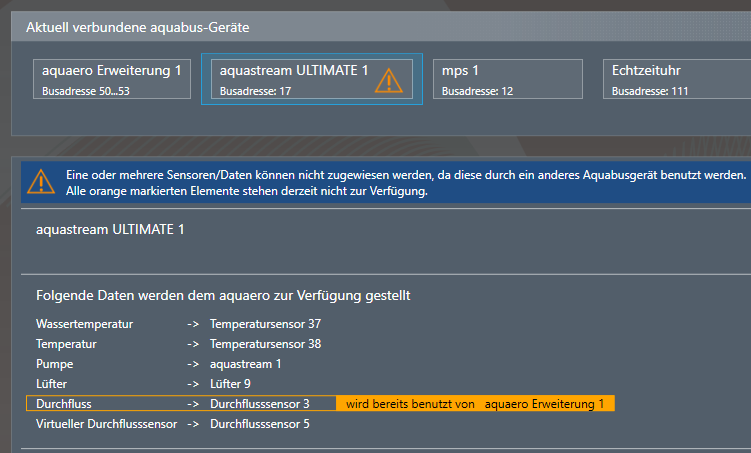The image size is (751, 453).
Task: Select Temperatursensor 38 value
Action: 265,344
